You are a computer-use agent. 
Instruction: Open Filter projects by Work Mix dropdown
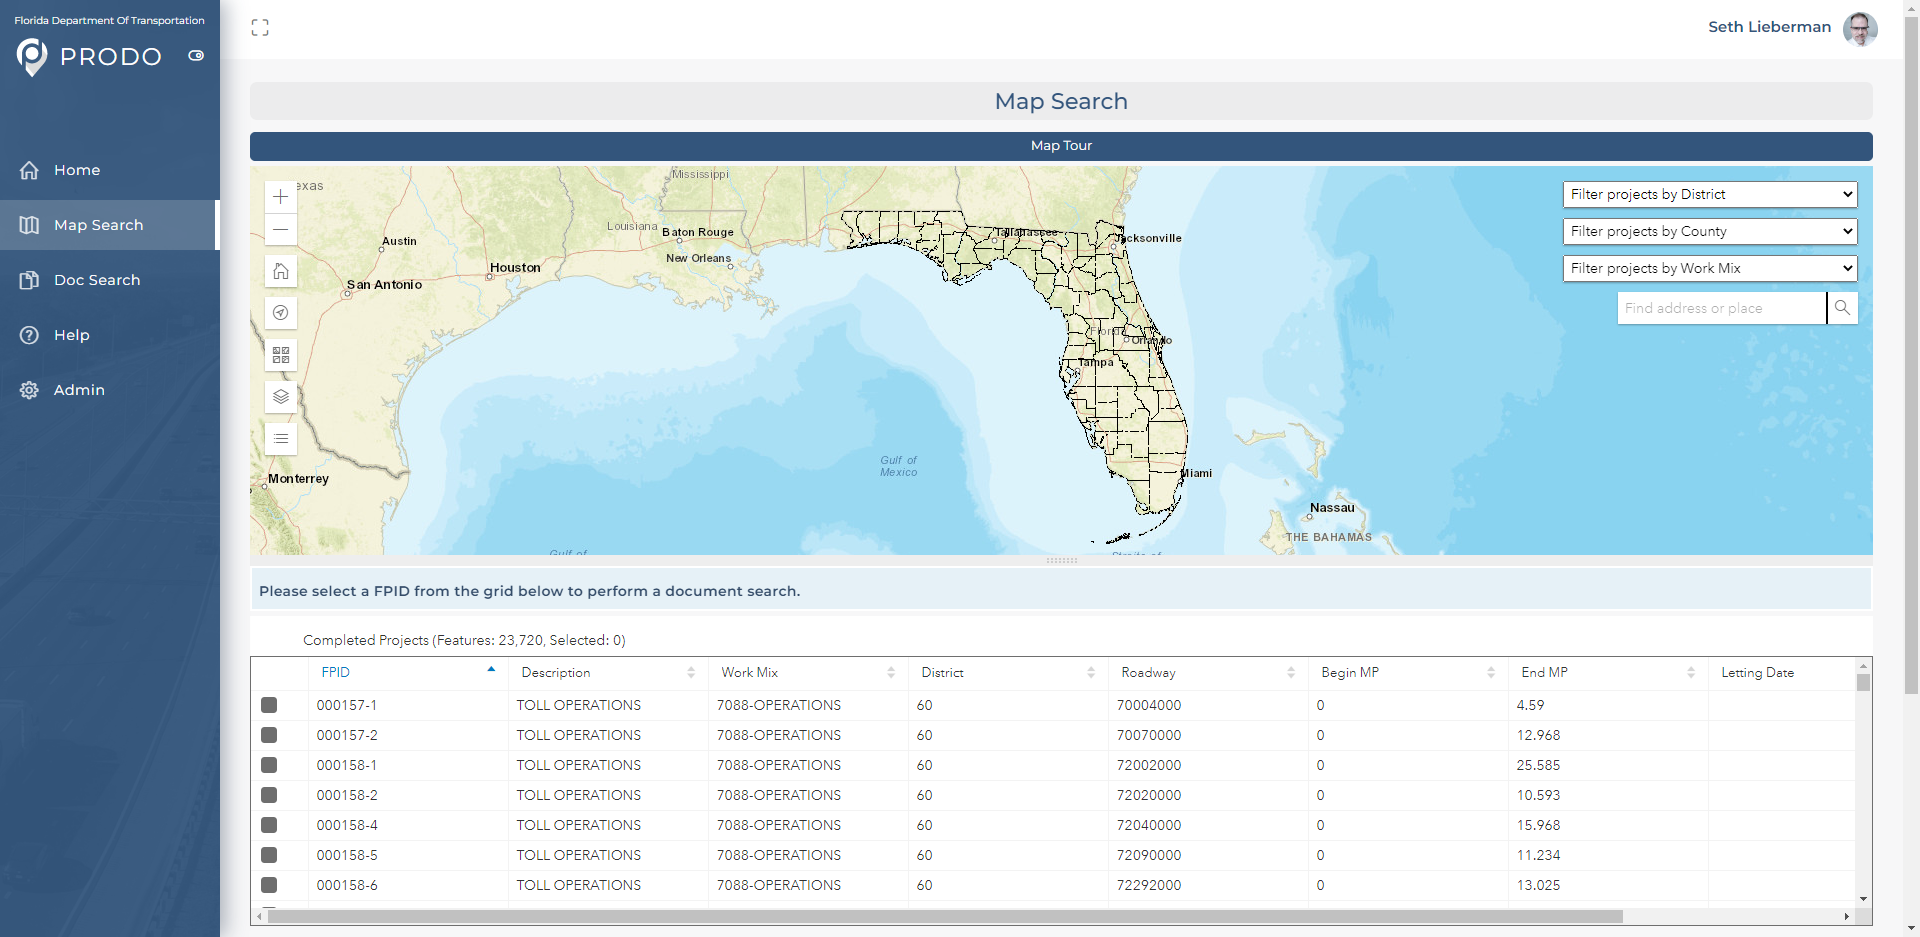tap(1710, 268)
